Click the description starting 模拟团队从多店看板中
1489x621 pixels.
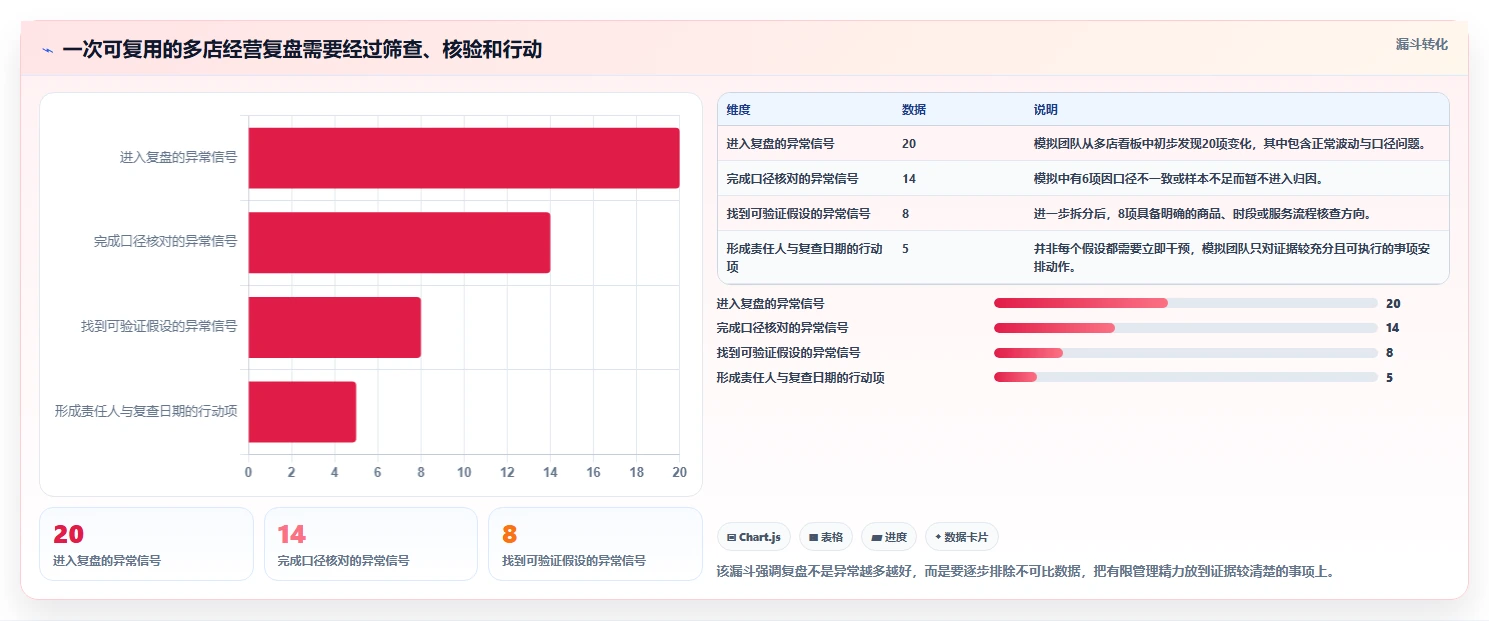pyautogui.click(x=1229, y=144)
